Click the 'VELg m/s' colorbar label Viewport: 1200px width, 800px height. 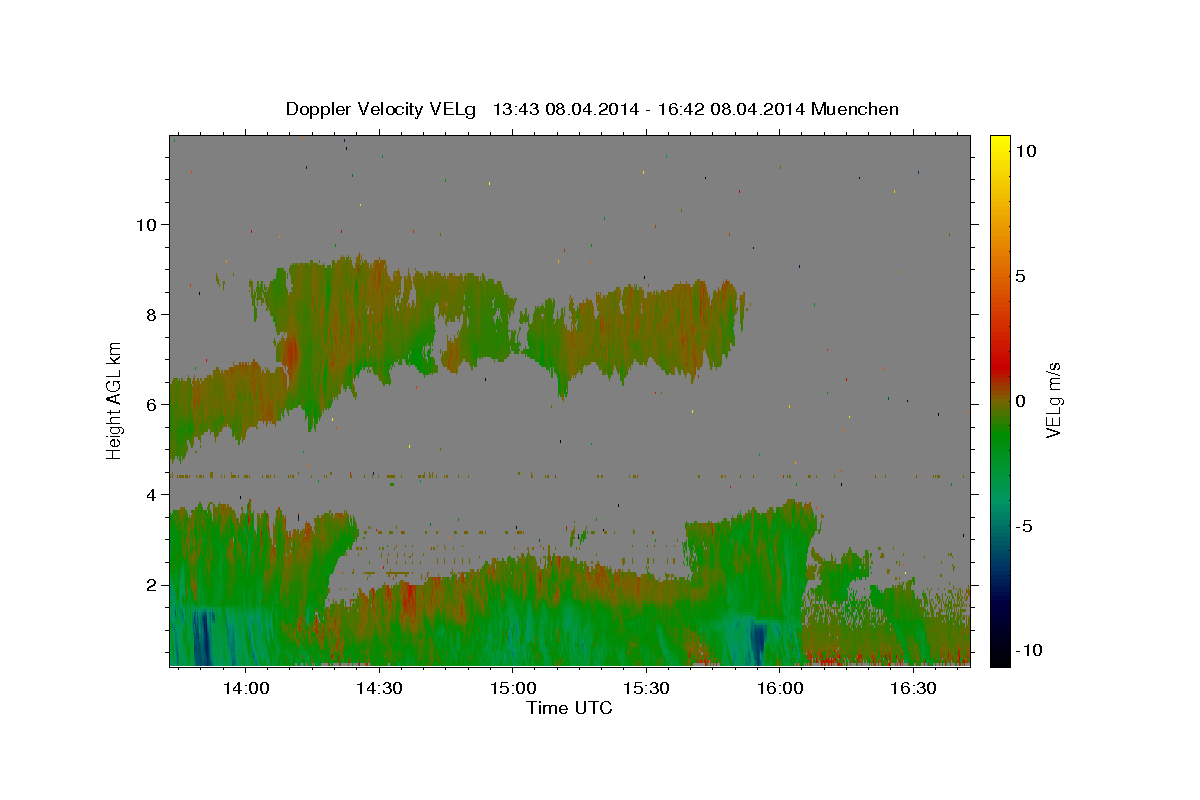tap(1053, 400)
